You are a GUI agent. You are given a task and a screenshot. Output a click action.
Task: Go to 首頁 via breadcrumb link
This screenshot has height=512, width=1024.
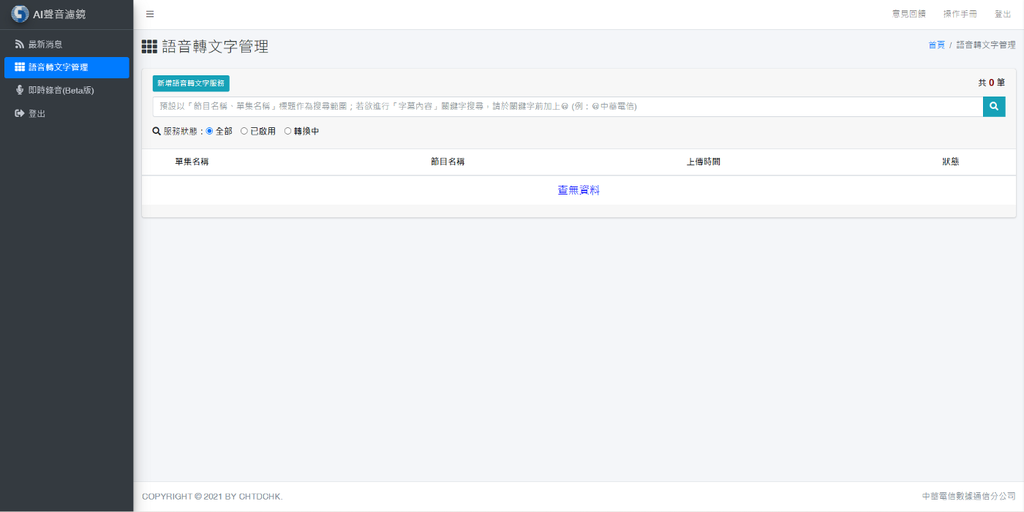[936, 45]
